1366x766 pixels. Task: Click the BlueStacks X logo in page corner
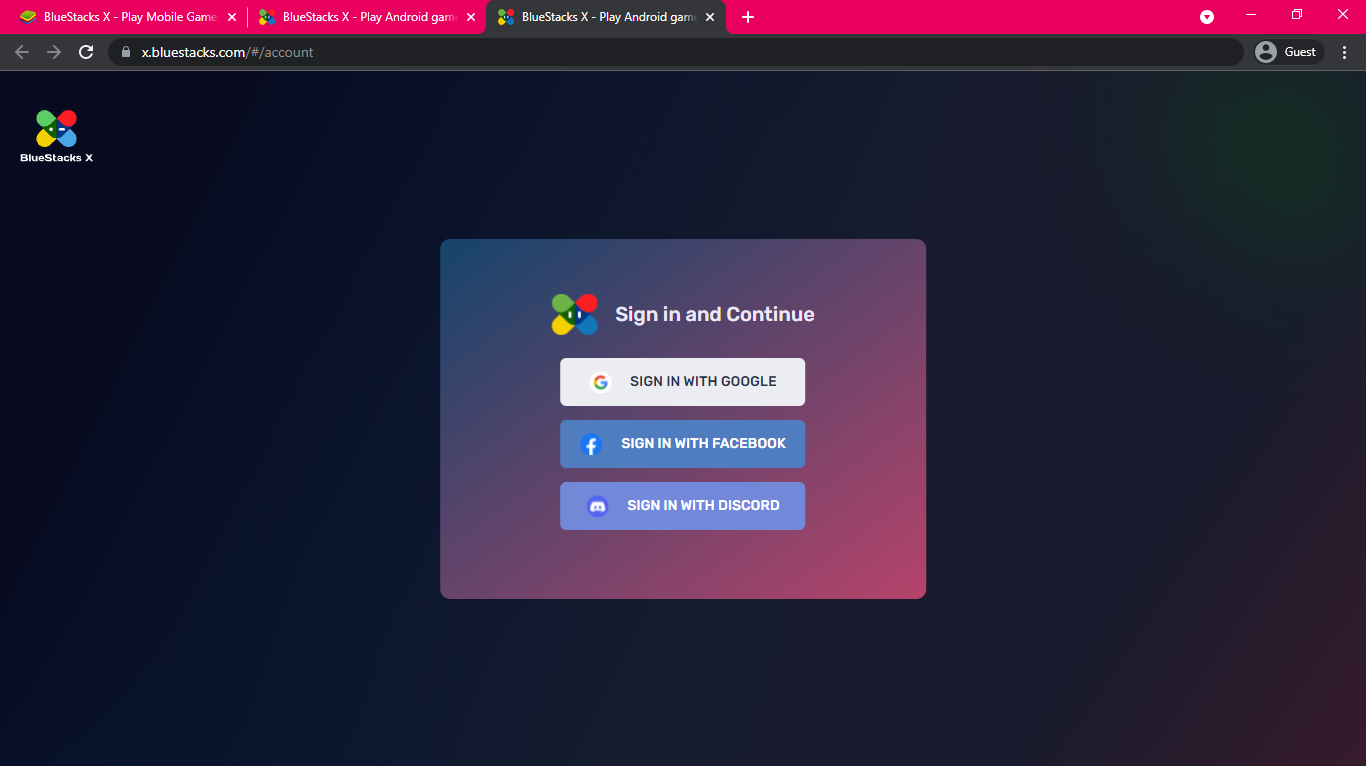coord(56,136)
